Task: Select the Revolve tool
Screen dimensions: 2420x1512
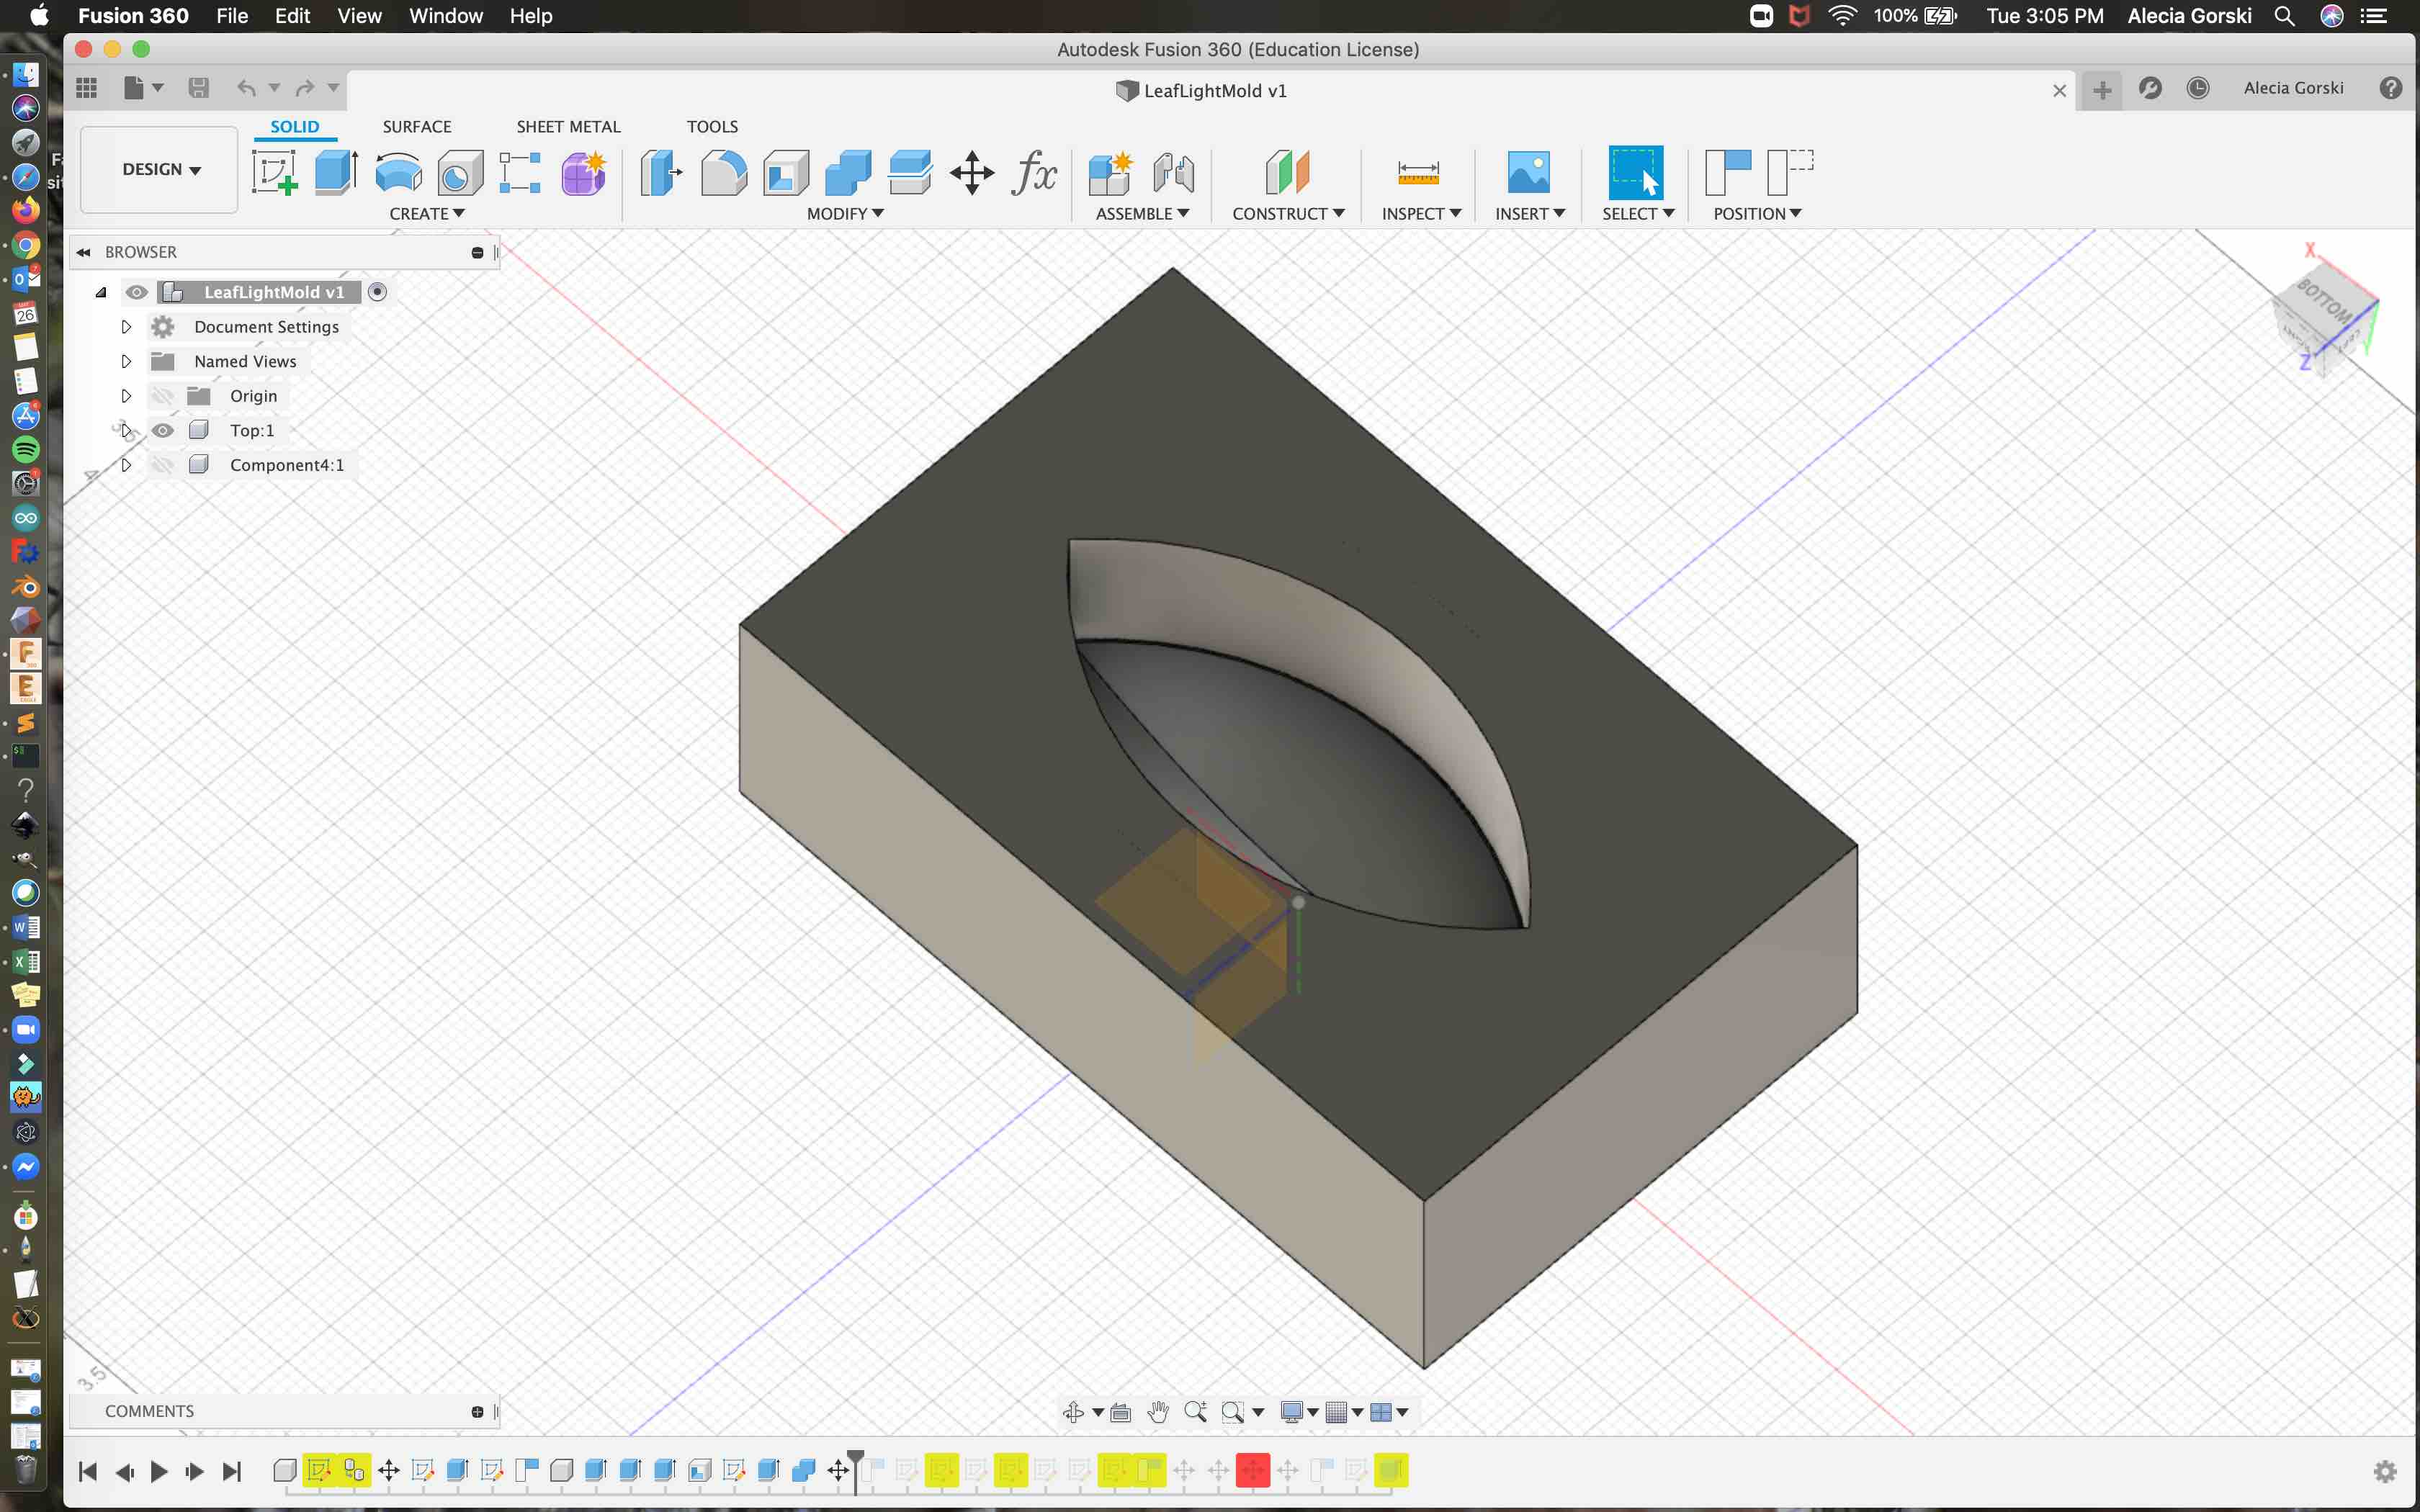Action: pyautogui.click(x=398, y=172)
